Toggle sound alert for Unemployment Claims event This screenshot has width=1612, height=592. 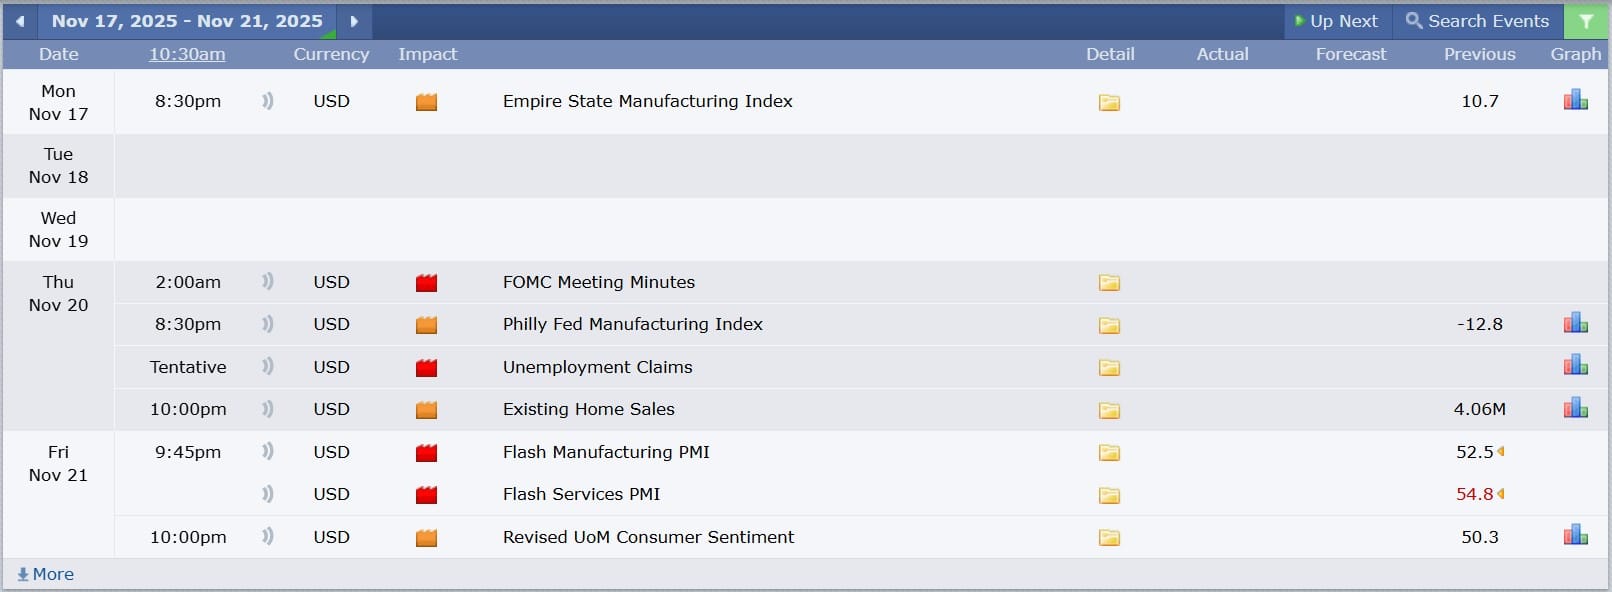[267, 367]
